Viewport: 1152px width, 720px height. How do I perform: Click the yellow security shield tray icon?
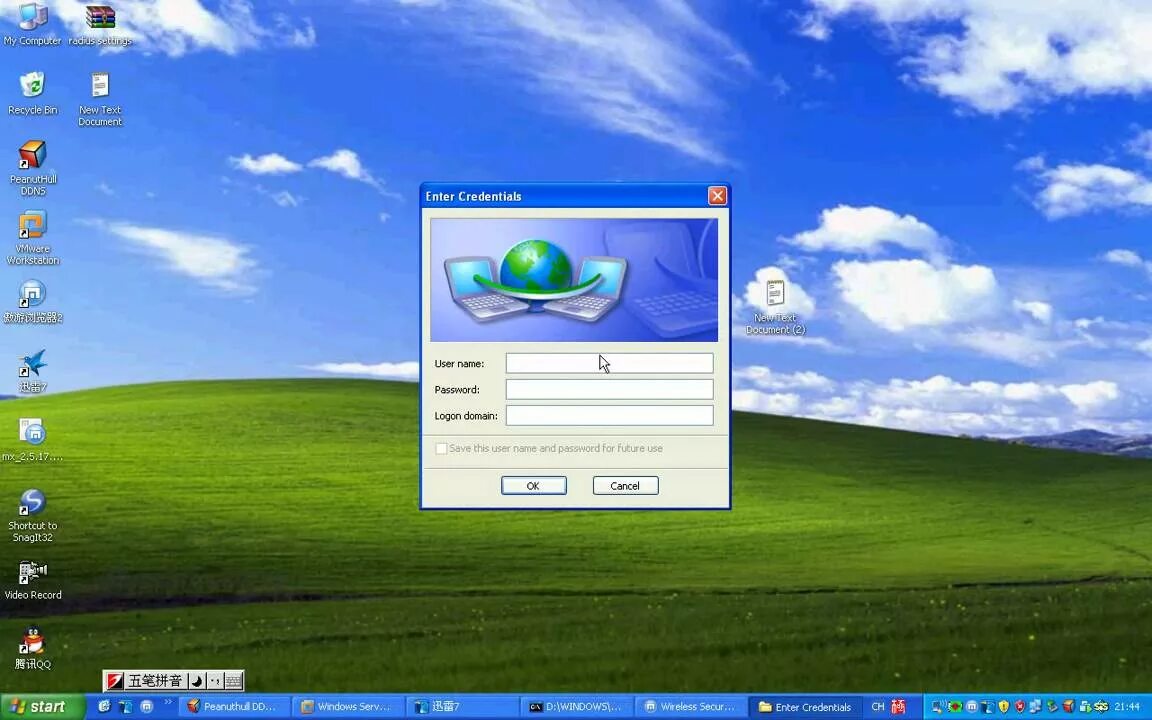[x=1004, y=707]
